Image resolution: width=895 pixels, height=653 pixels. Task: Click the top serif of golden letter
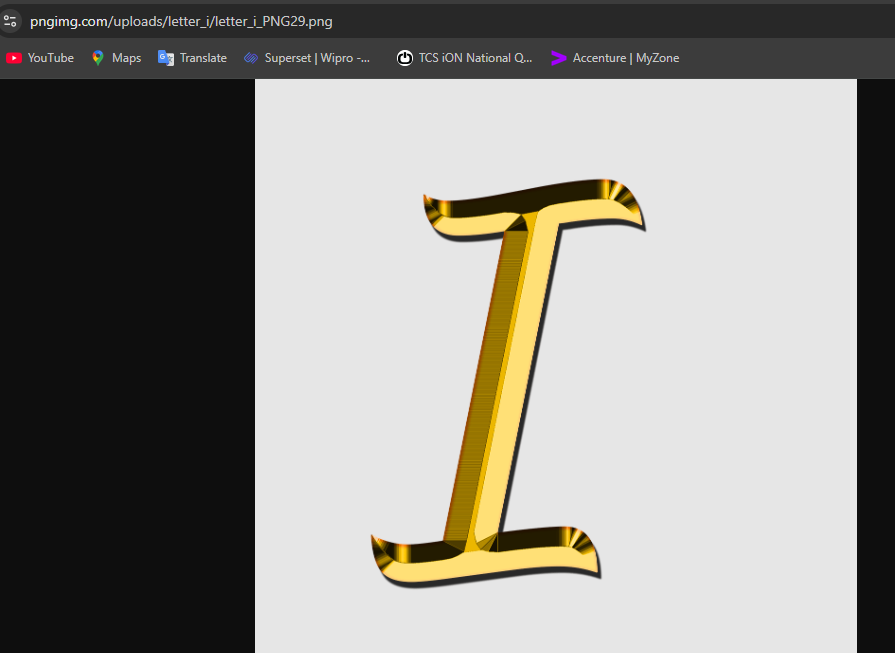point(534,209)
